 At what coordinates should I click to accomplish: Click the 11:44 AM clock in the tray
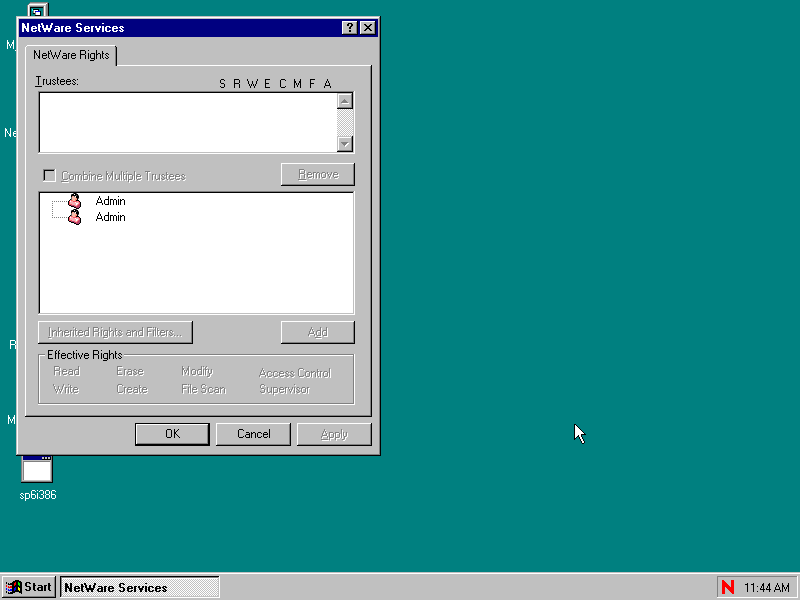[x=767, y=588]
